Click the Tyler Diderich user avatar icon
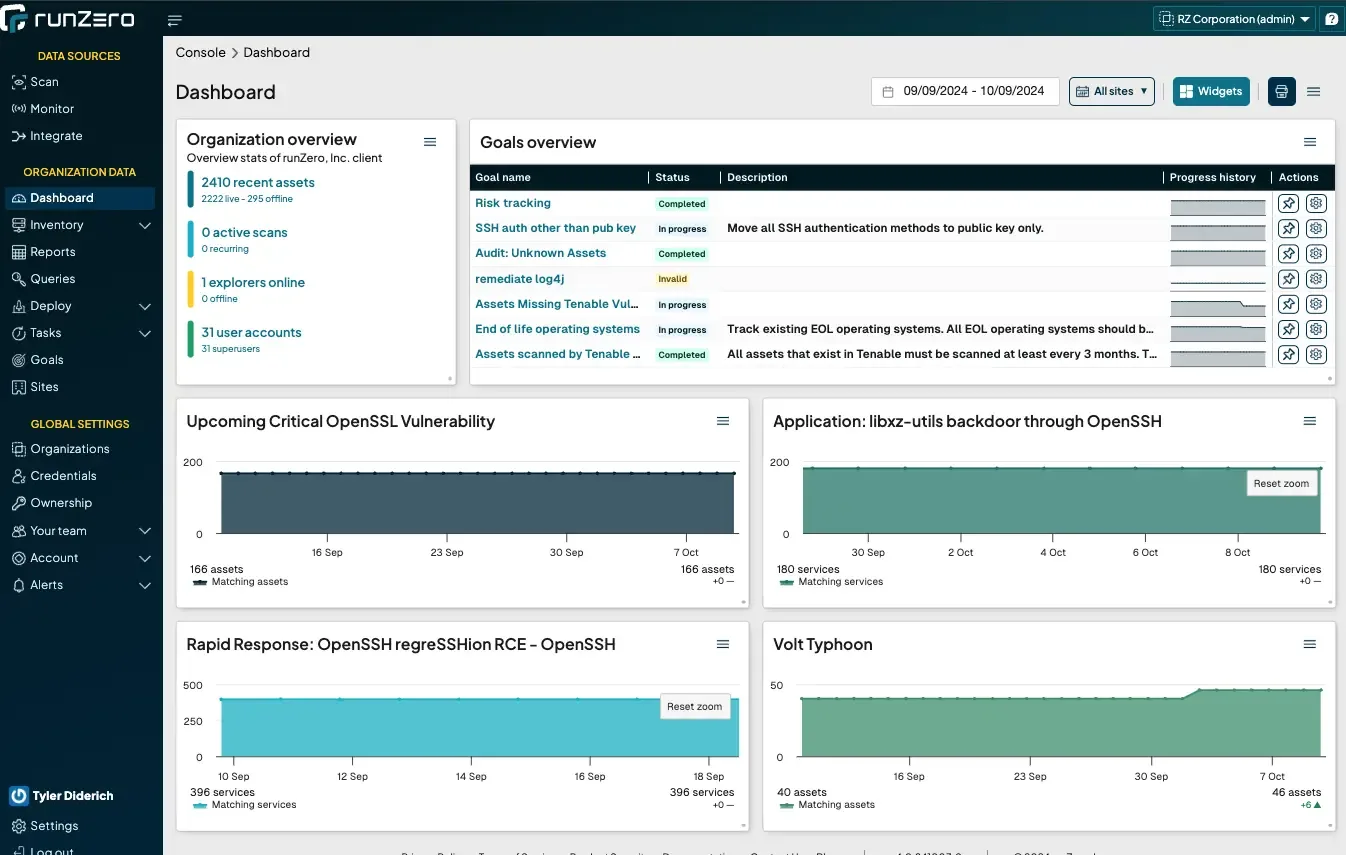Viewport: 1346px width, 855px height. 18,796
